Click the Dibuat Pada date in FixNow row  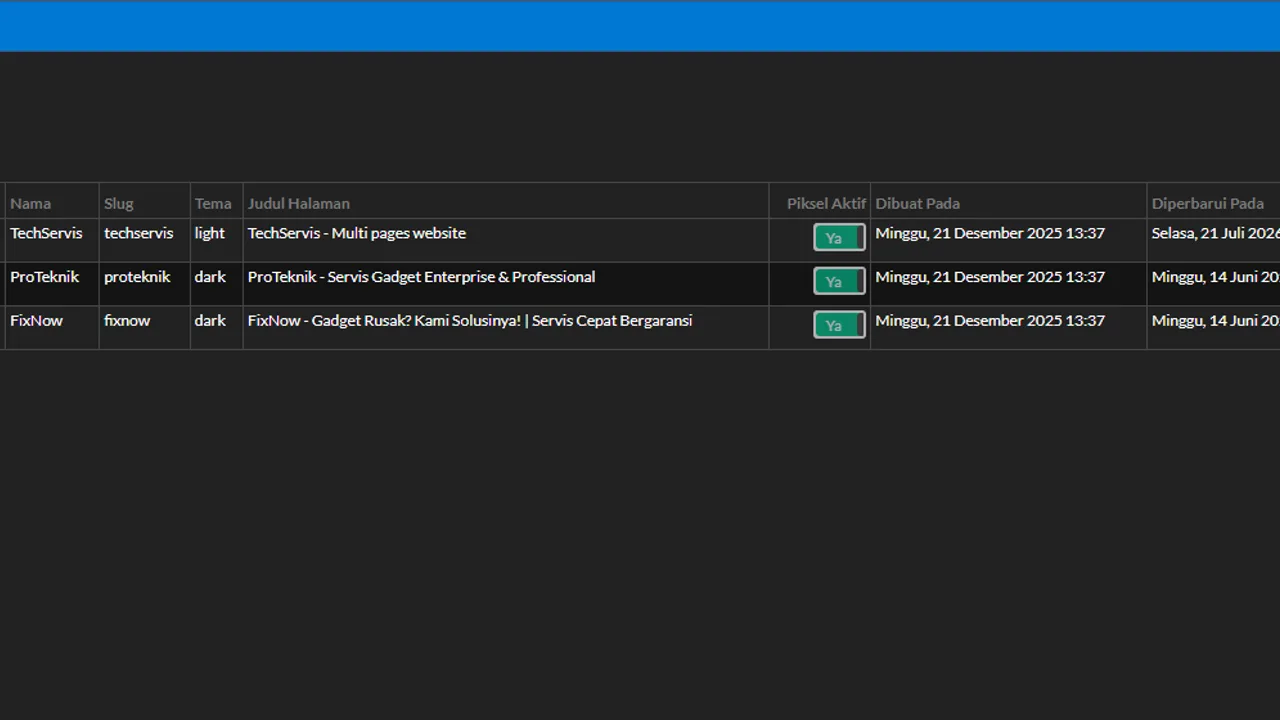coord(1009,328)
